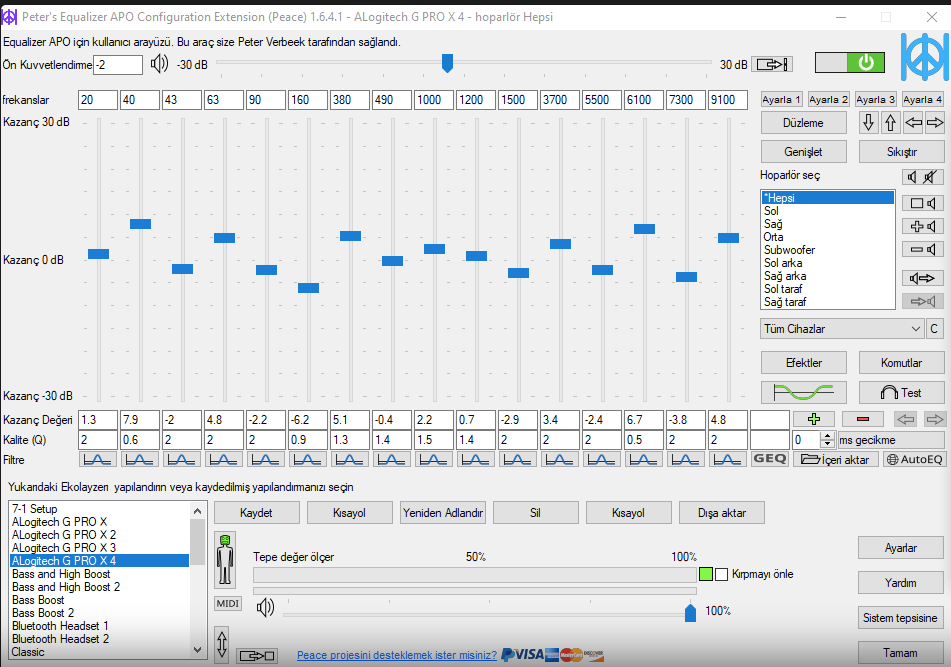Open the green frequency response graph
Screen dimensions: 951x667
point(804,392)
